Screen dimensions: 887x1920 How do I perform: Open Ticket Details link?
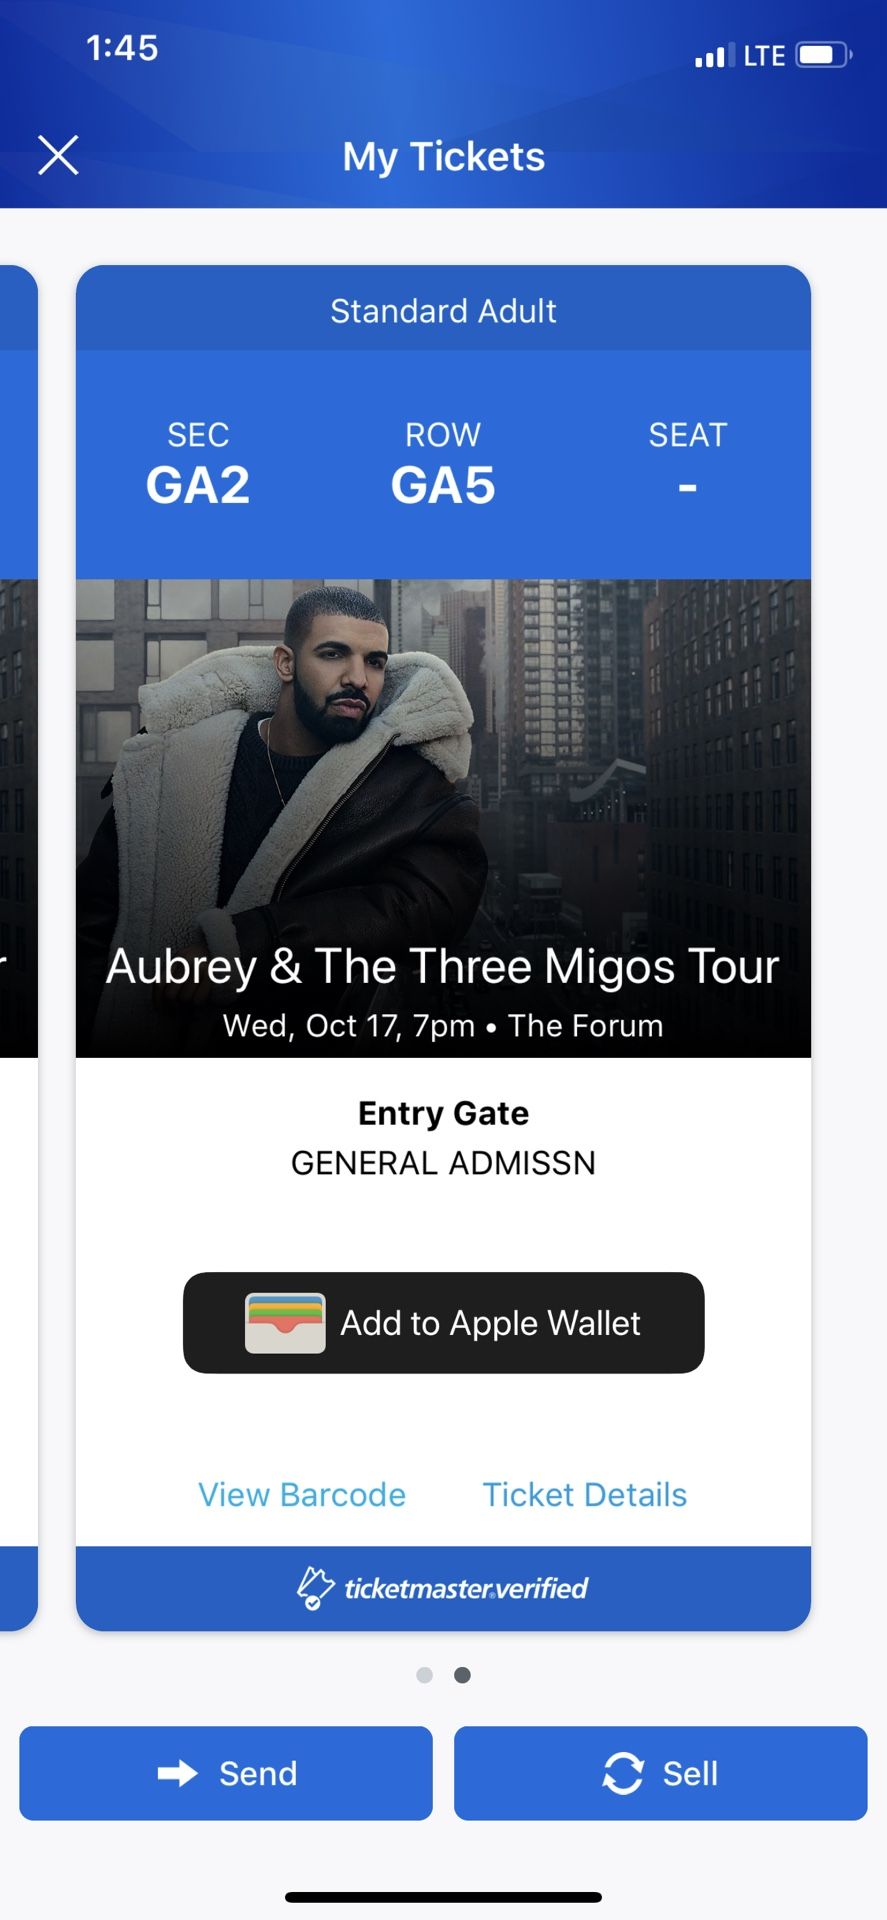coord(585,1494)
